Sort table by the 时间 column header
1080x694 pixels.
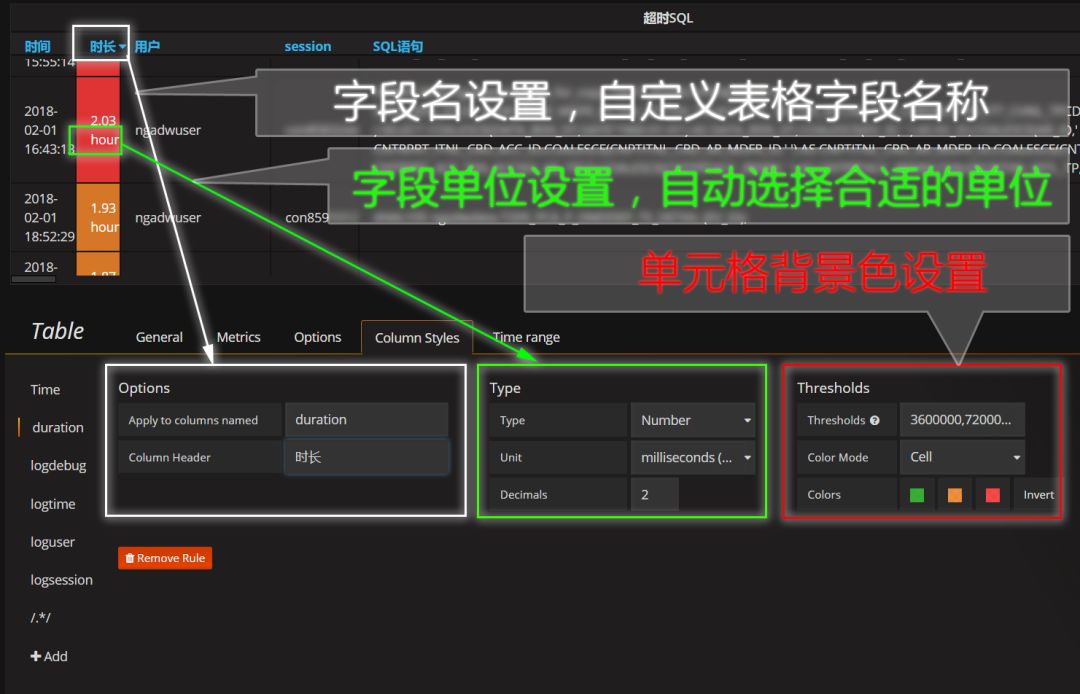38,47
